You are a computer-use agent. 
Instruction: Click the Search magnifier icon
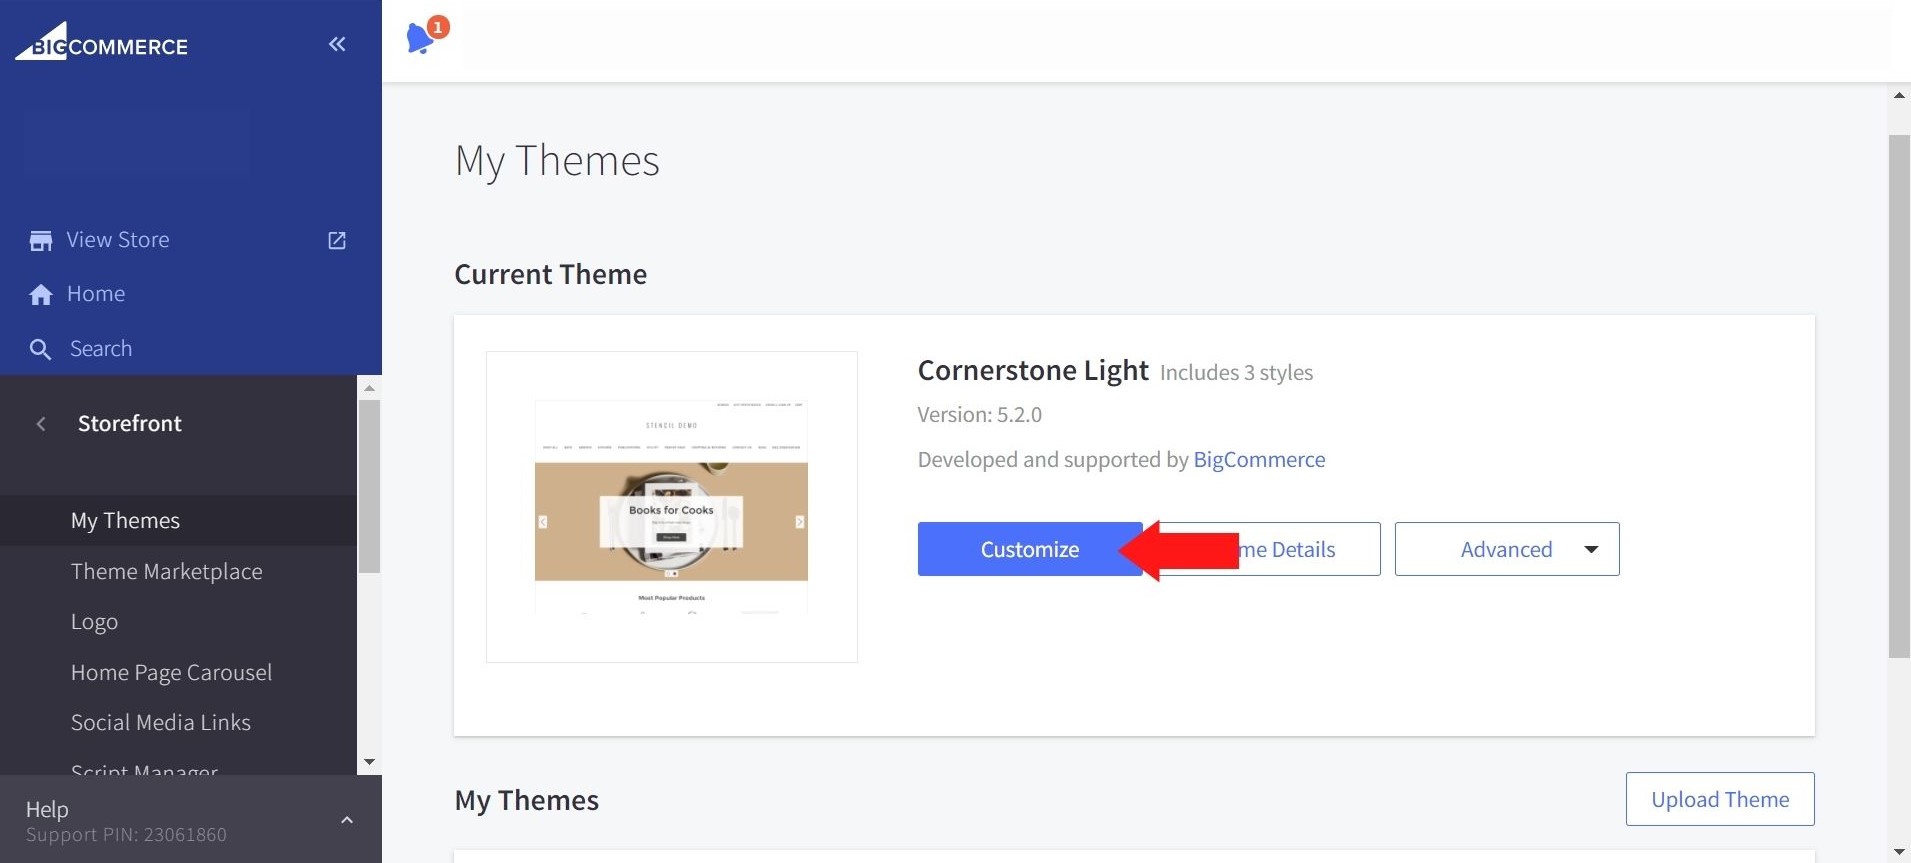41,349
